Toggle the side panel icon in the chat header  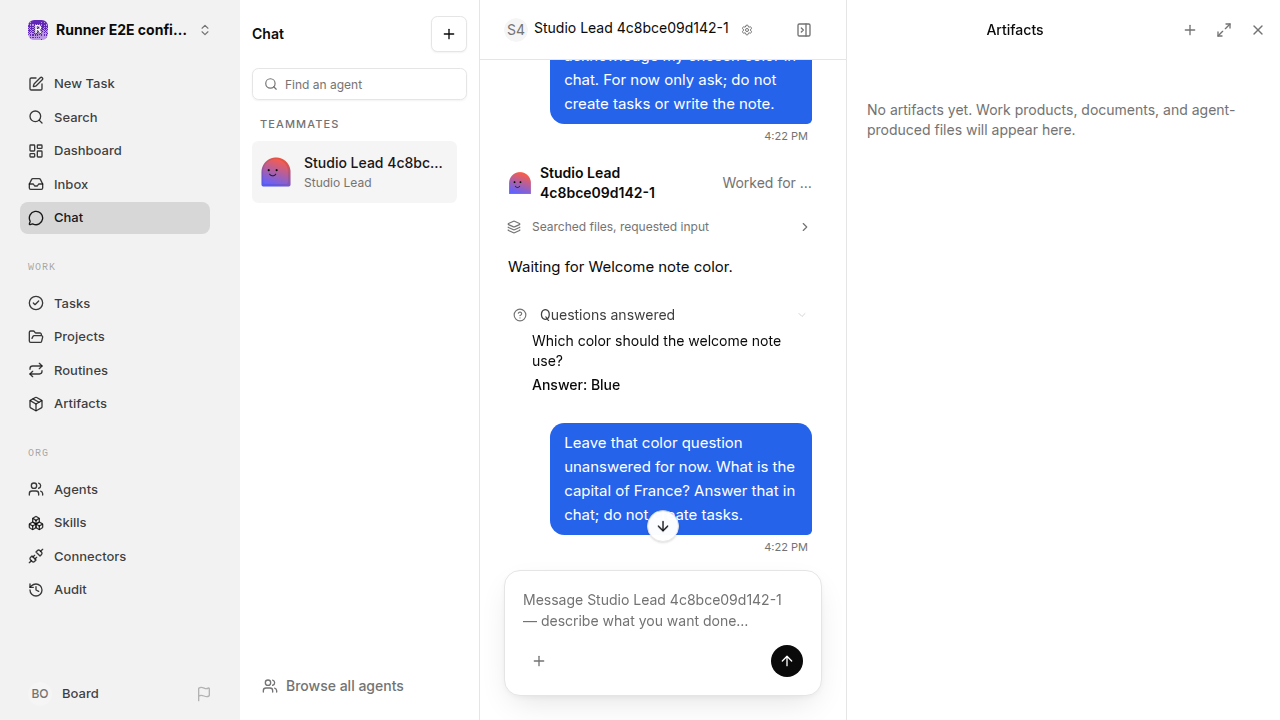[x=804, y=30]
